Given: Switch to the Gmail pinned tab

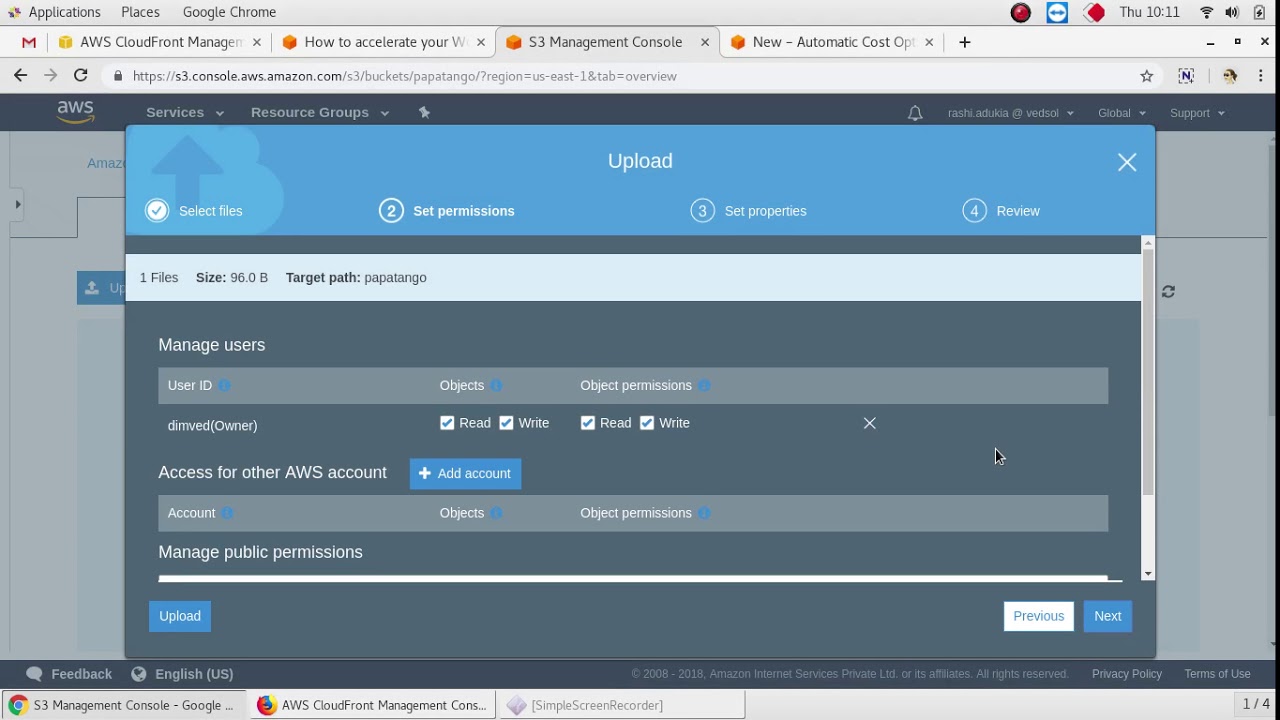Looking at the screenshot, I should click(x=28, y=42).
